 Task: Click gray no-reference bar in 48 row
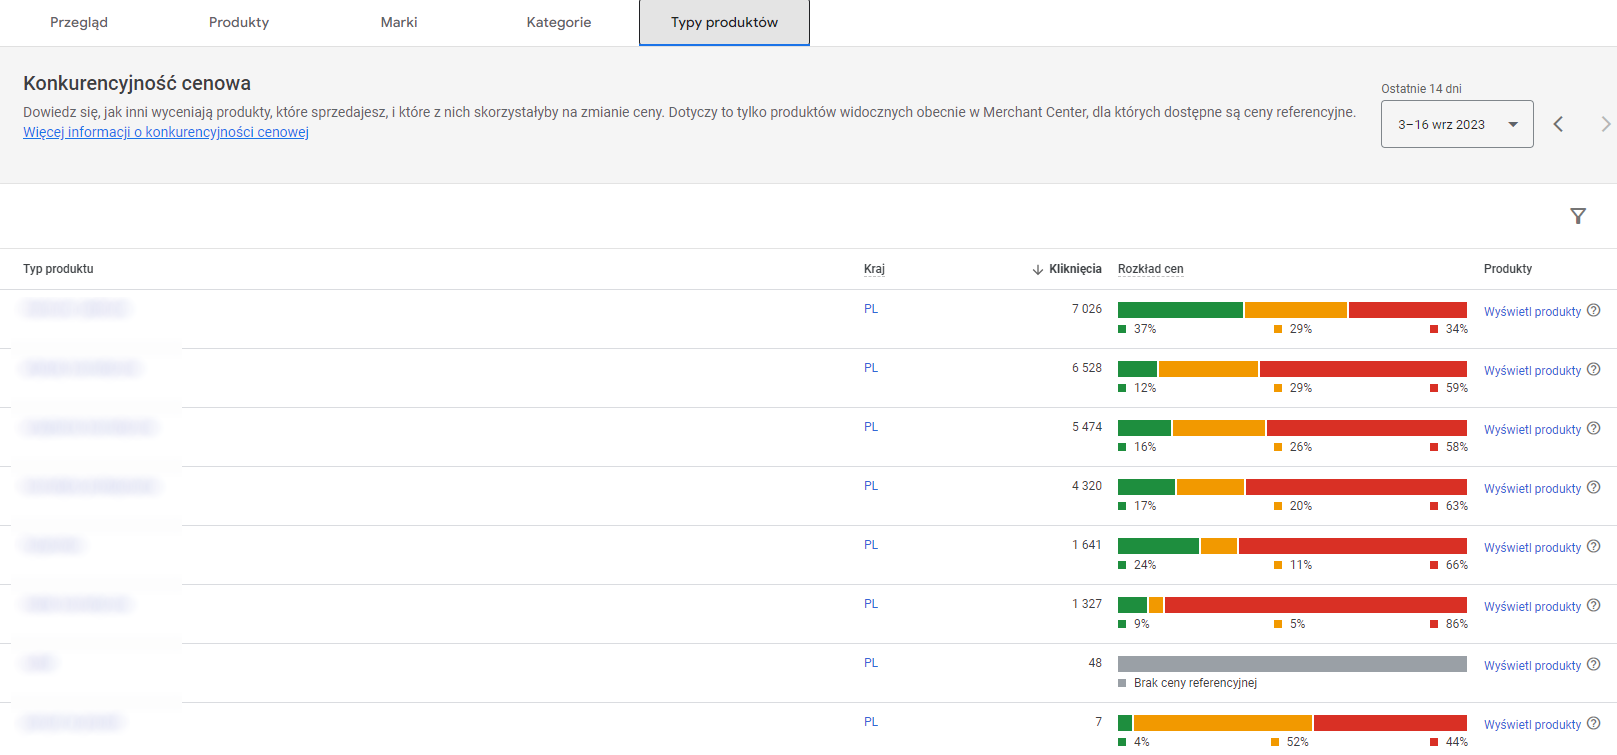[x=1292, y=664]
